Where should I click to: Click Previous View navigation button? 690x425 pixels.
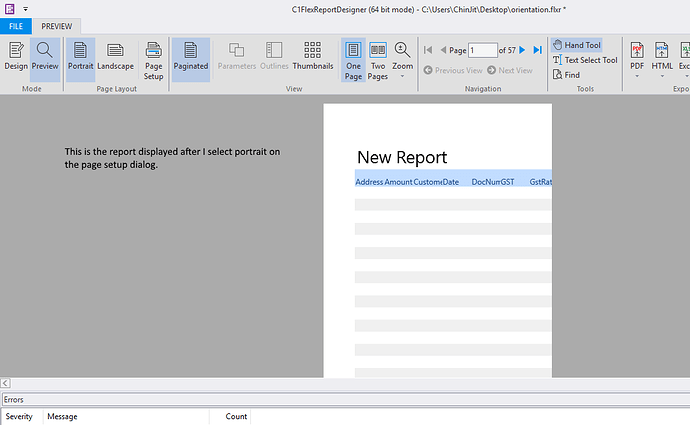pyautogui.click(x=453, y=70)
